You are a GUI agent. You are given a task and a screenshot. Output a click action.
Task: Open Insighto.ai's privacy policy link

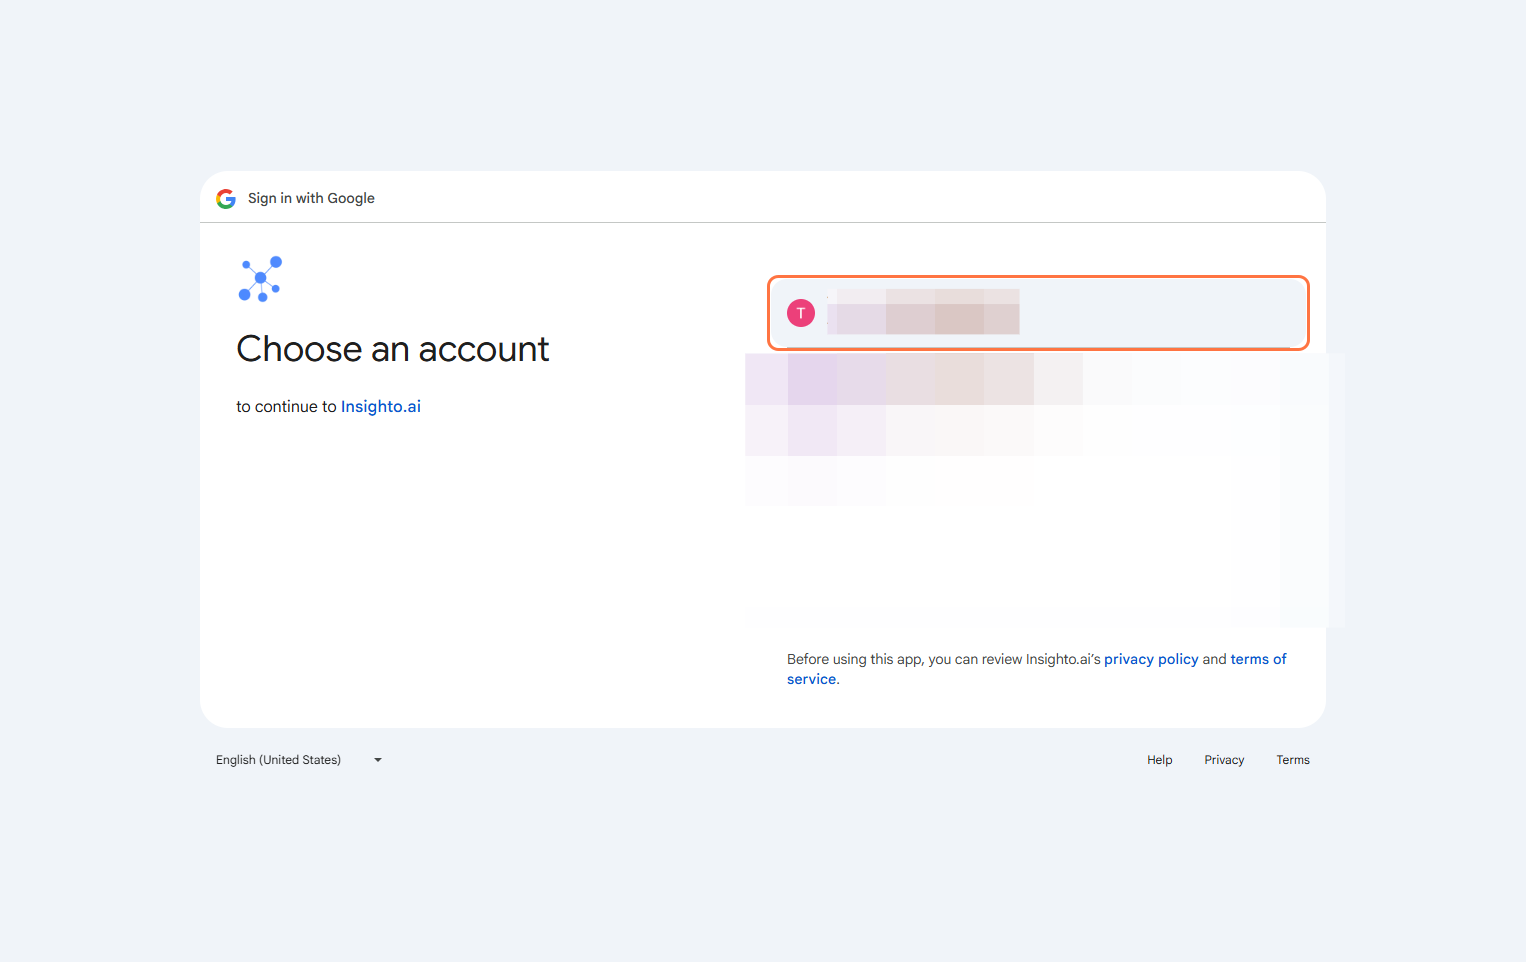[x=1151, y=659]
